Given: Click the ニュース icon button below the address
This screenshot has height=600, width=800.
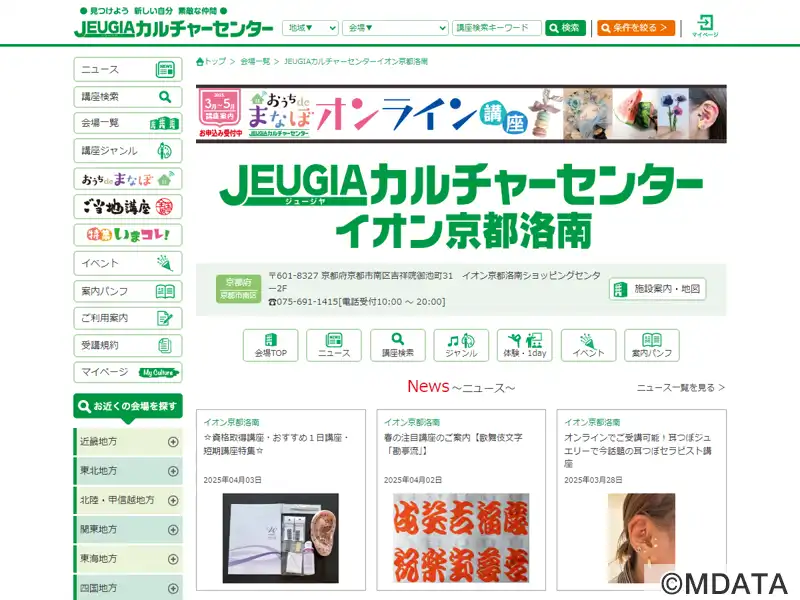Looking at the screenshot, I should click(x=334, y=345).
